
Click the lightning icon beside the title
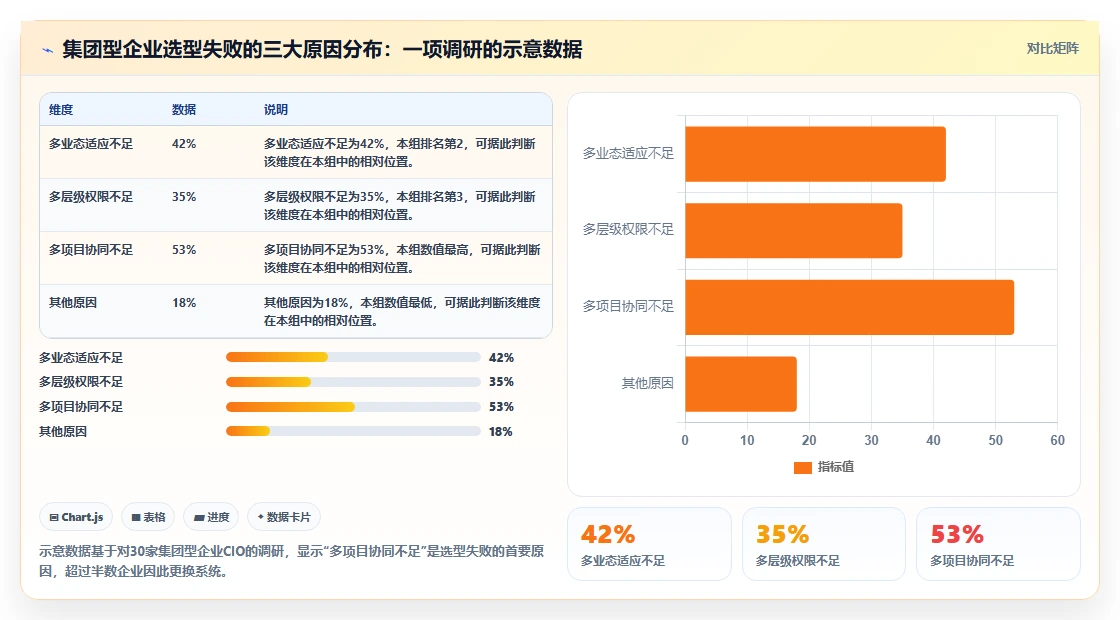48,50
